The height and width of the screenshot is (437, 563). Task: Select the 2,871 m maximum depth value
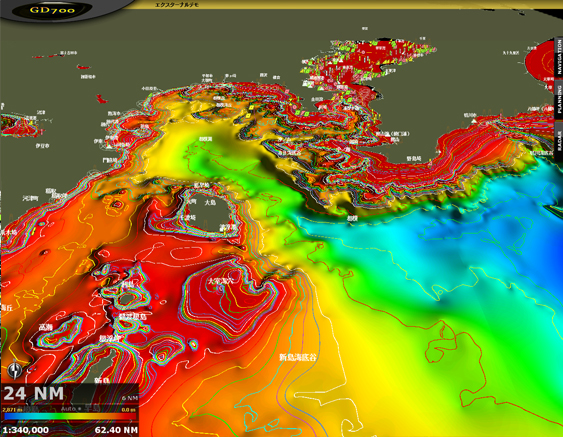[x=12, y=409]
